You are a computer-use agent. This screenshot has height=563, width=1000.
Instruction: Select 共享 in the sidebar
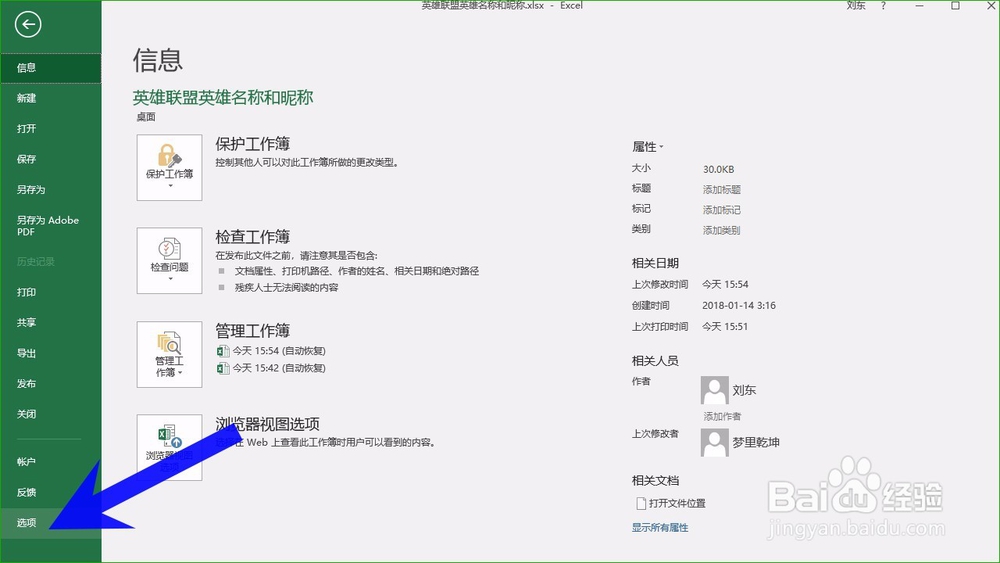(x=50, y=323)
